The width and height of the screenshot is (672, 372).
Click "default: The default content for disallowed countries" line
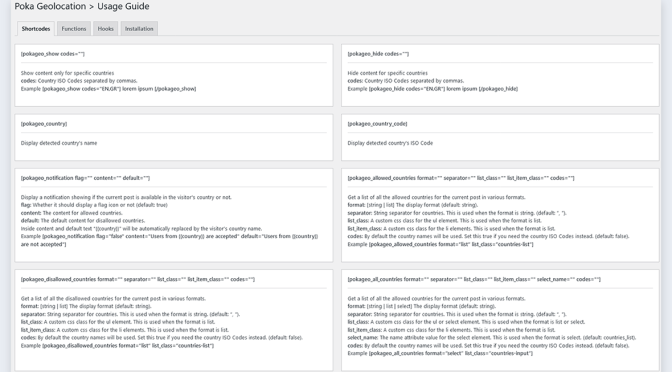[x=83, y=221]
